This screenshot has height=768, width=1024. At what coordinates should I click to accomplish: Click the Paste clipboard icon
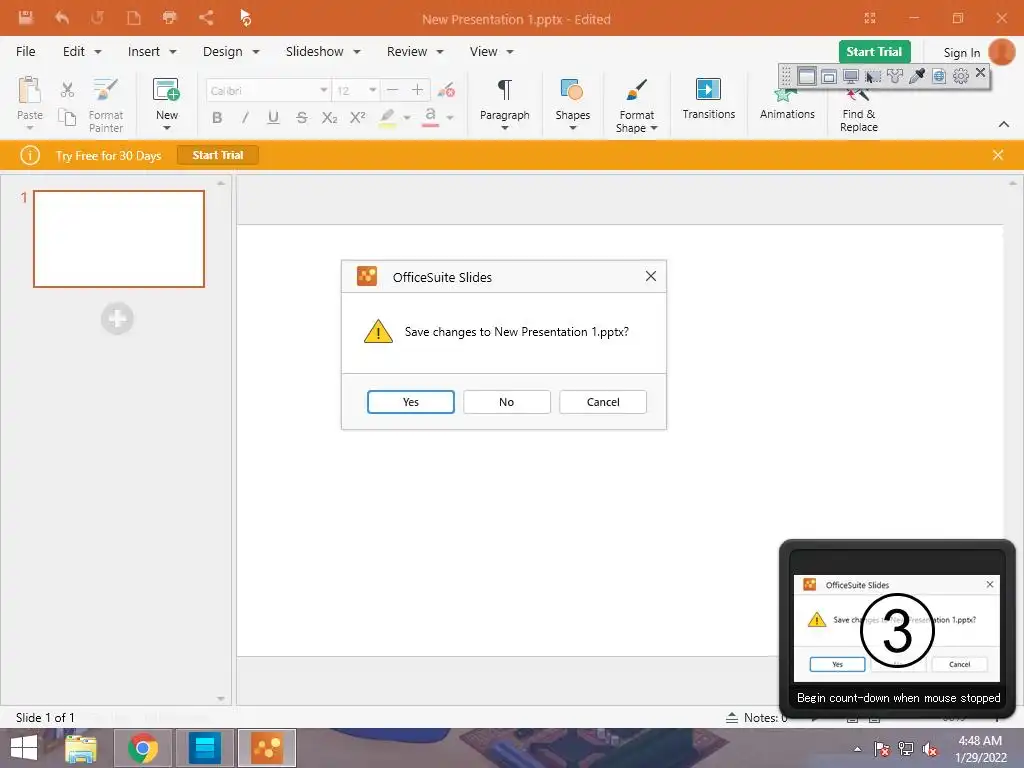(x=29, y=90)
